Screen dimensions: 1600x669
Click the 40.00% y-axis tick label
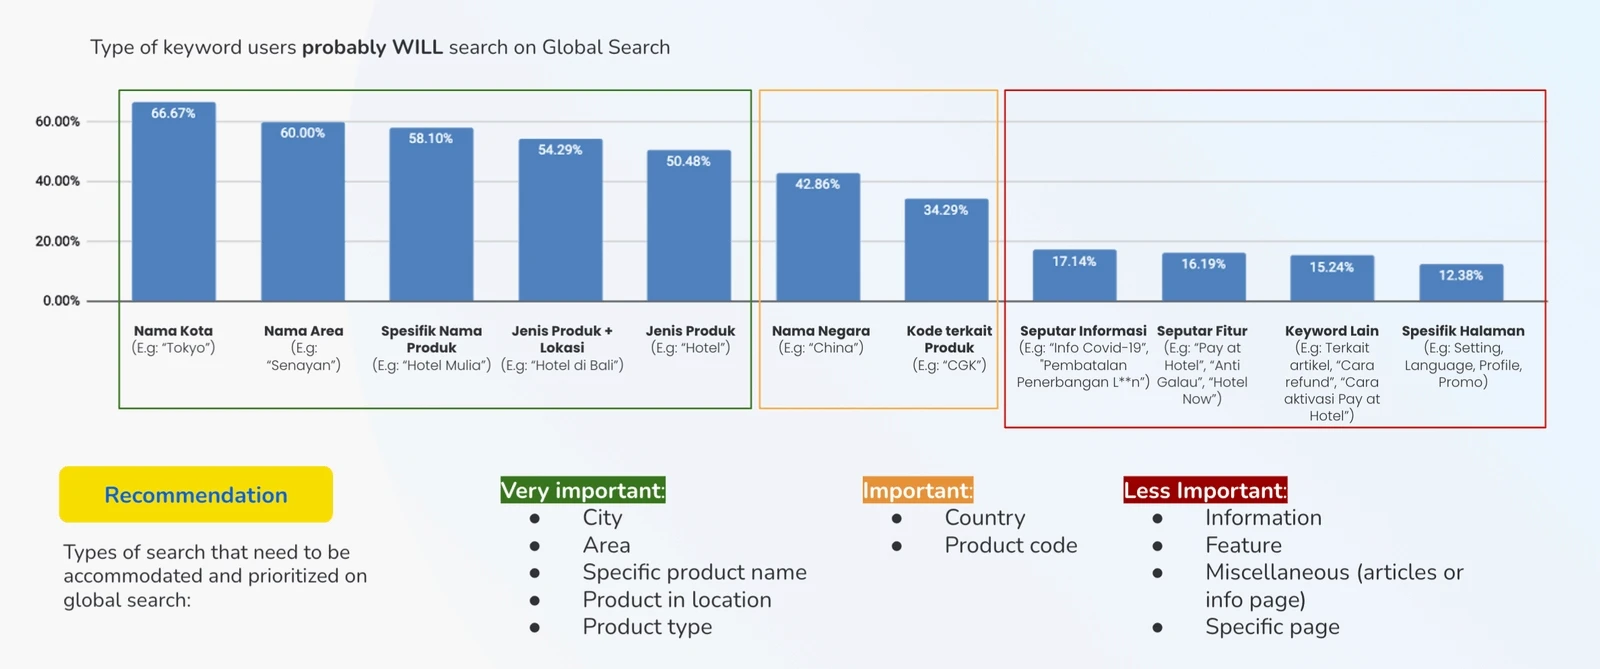(x=58, y=181)
